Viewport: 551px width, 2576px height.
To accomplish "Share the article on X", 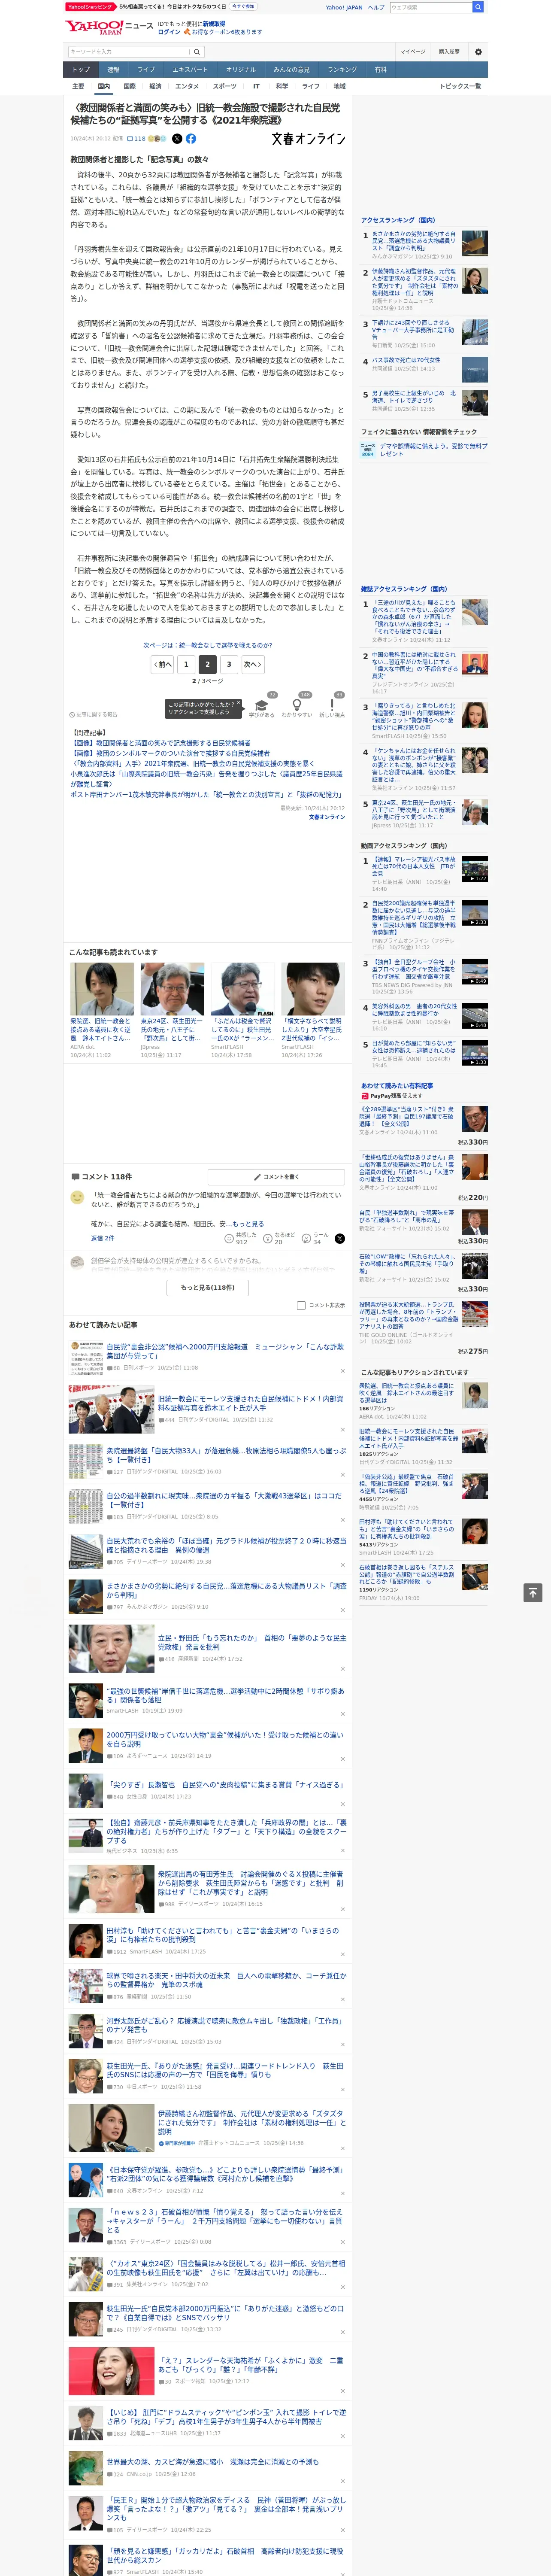I will [177, 139].
